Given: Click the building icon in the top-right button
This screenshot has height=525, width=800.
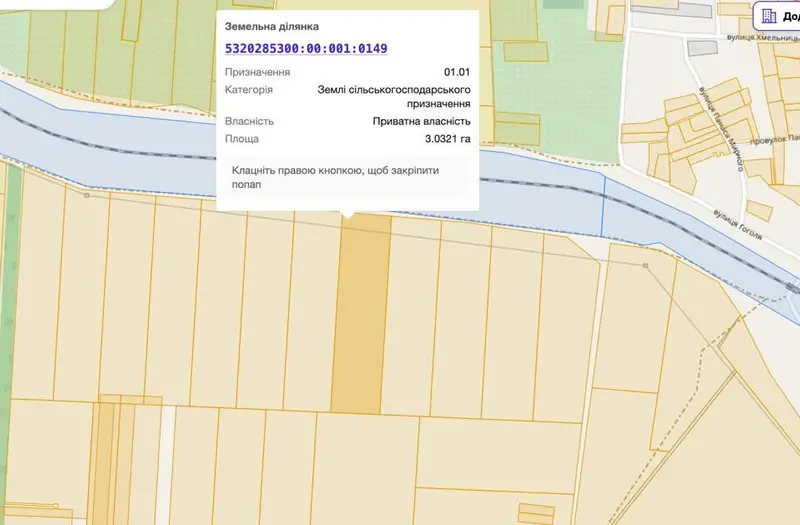Looking at the screenshot, I should tap(768, 16).
